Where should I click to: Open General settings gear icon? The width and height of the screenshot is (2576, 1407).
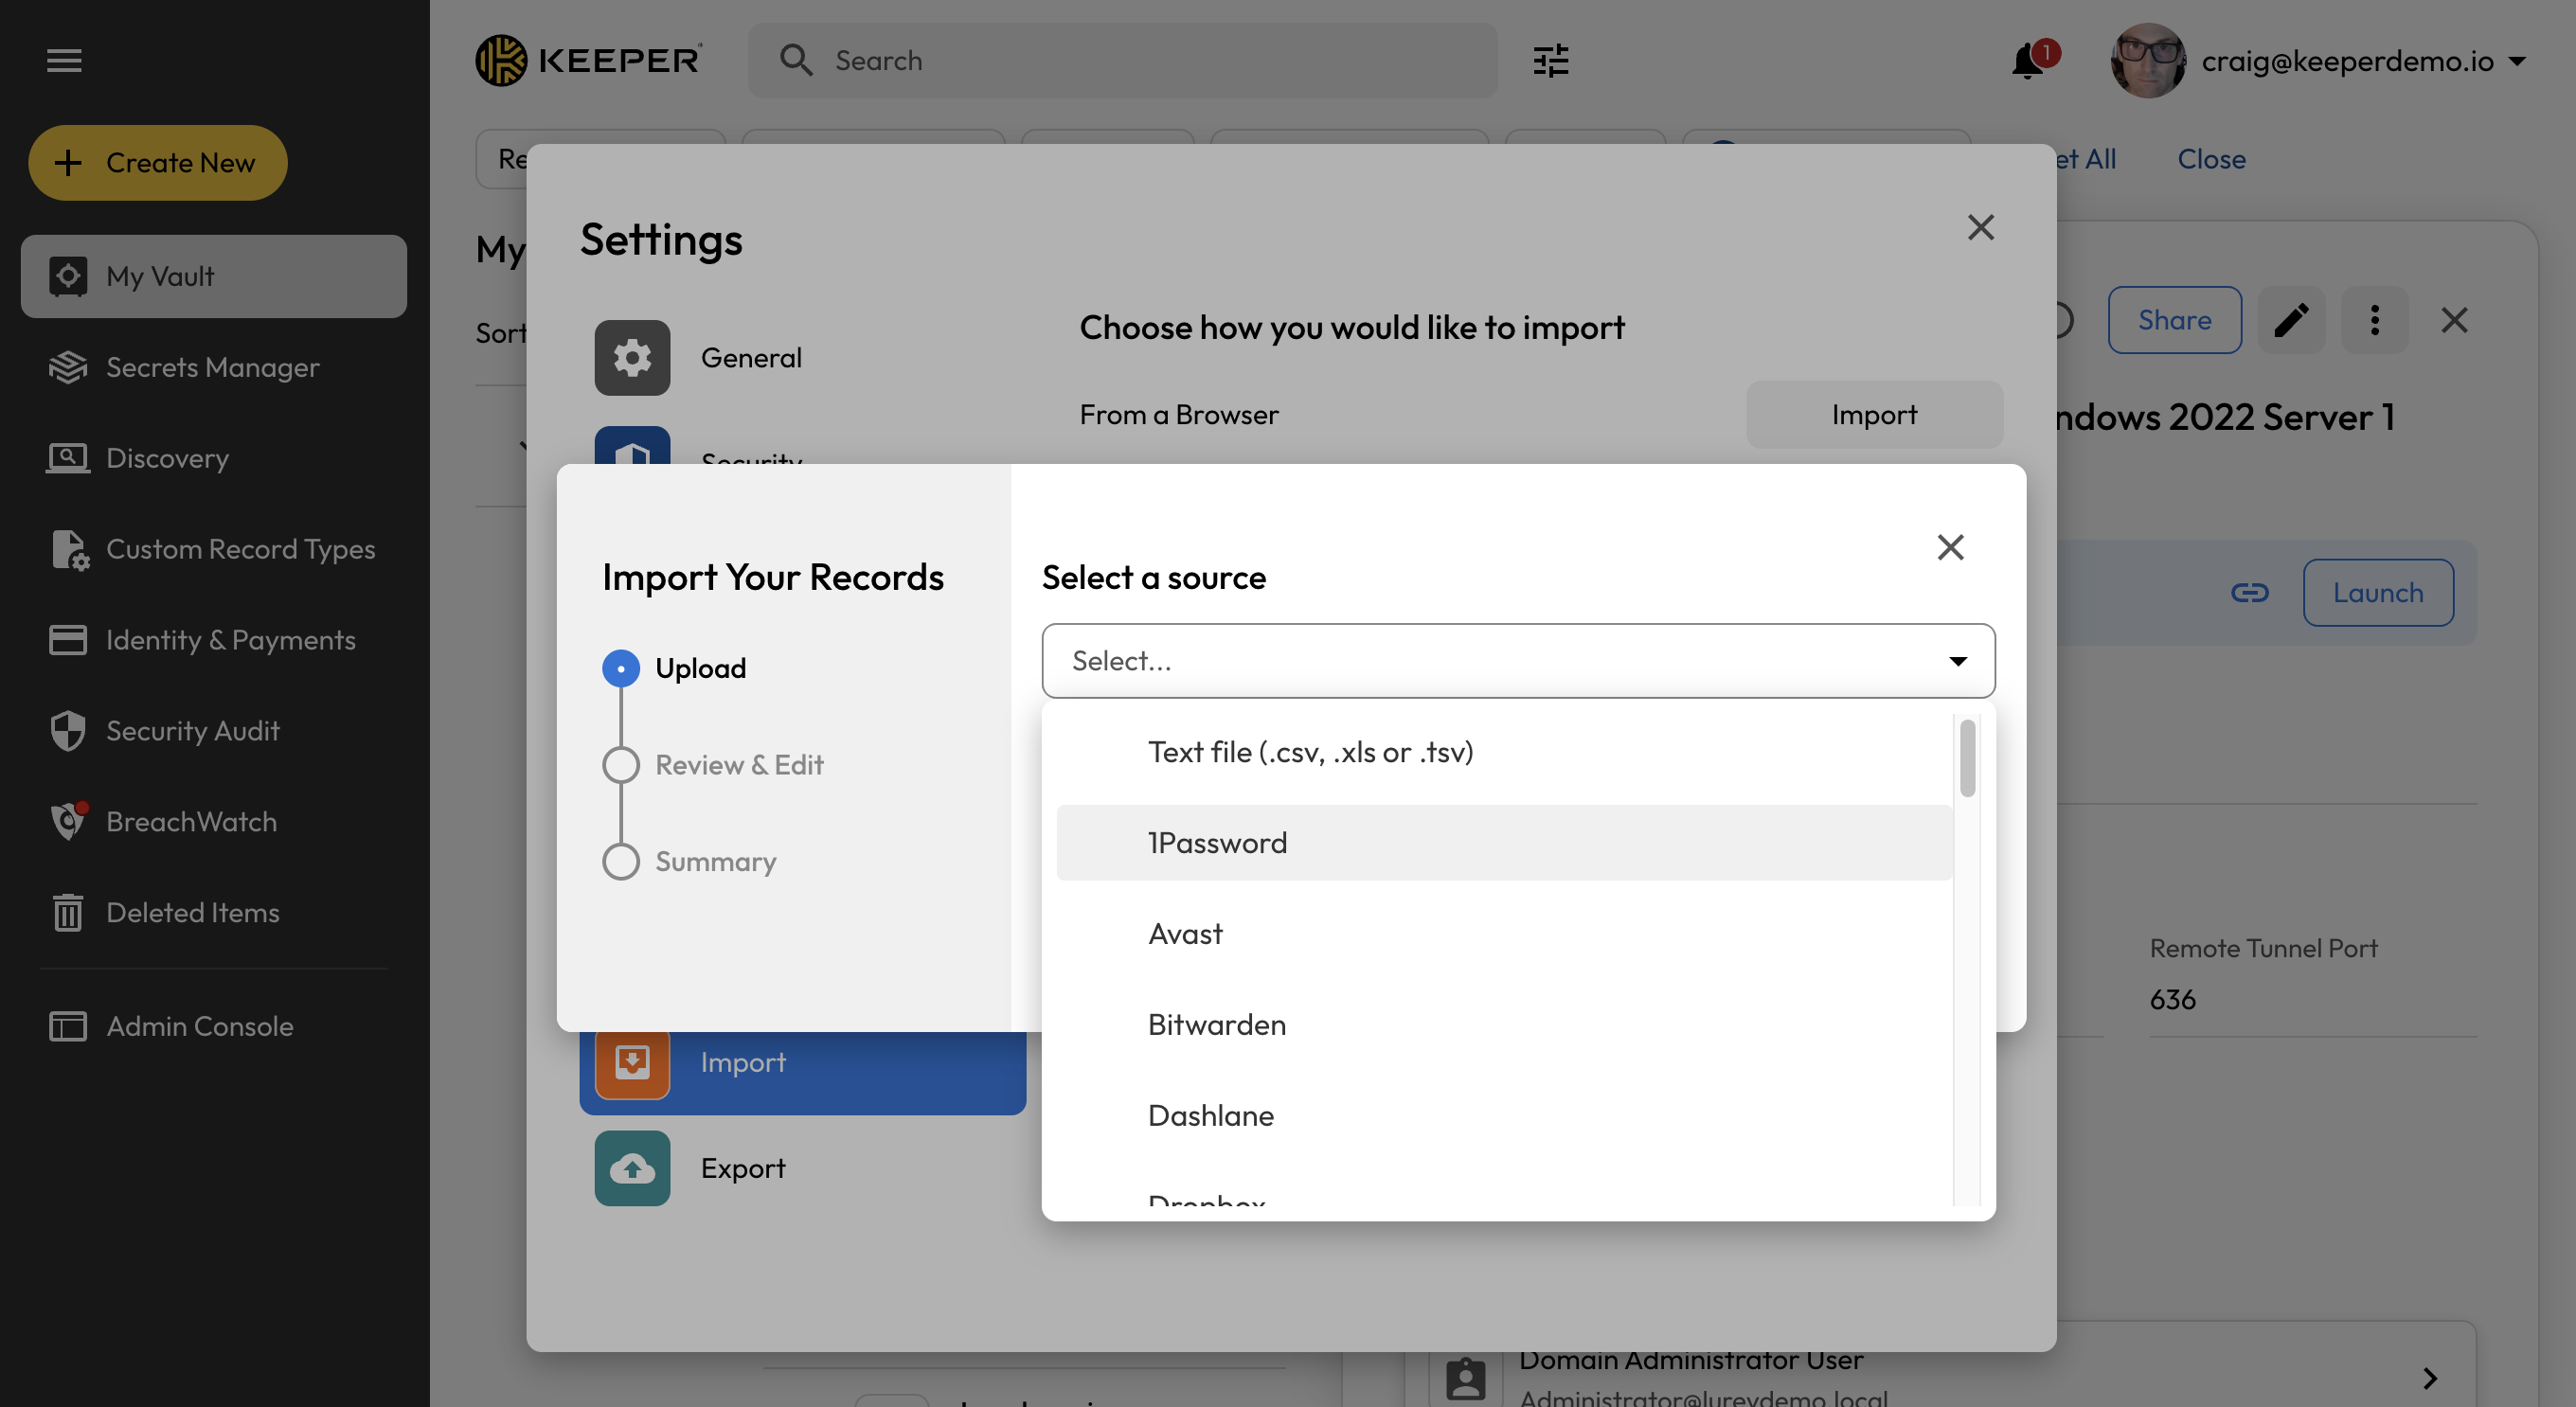pos(632,358)
